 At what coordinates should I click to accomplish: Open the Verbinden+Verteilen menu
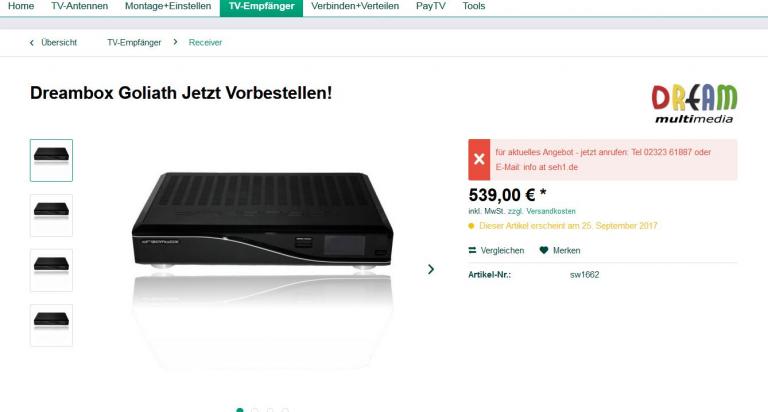click(355, 6)
